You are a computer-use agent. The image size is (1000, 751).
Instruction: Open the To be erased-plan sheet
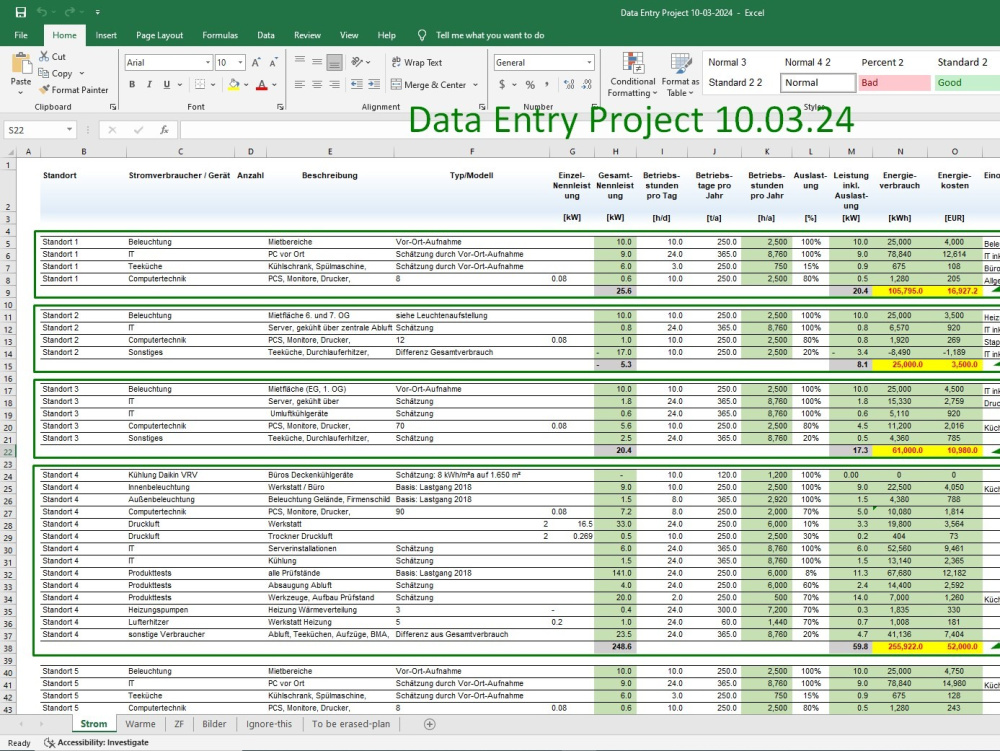[x=351, y=724]
